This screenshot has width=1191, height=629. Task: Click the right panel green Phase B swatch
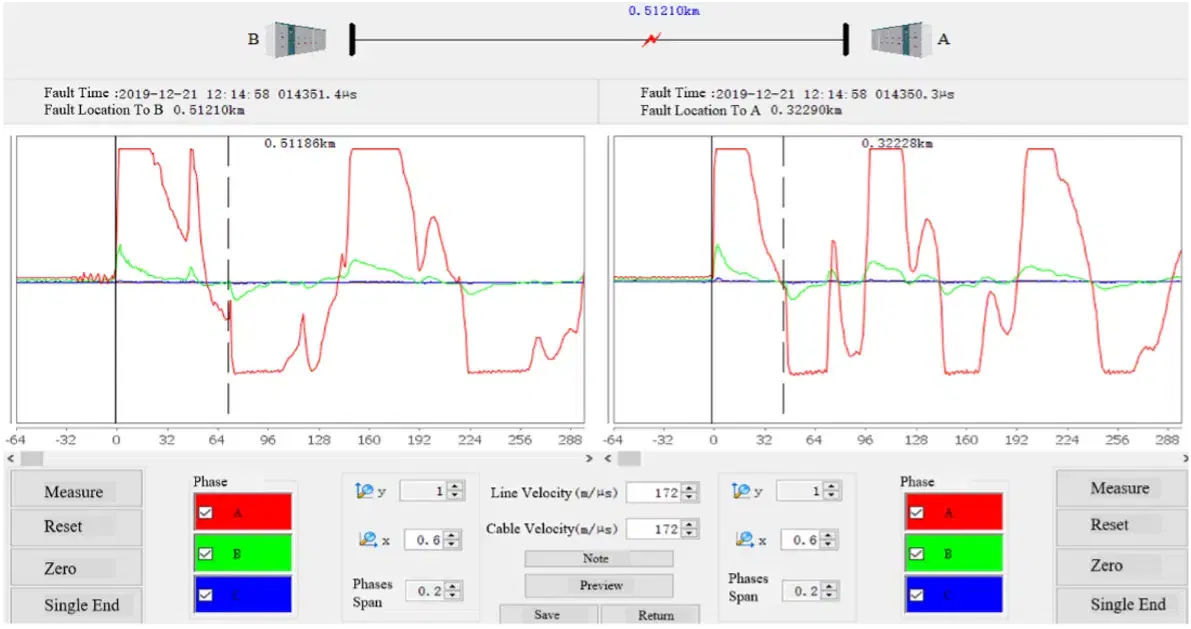953,554
